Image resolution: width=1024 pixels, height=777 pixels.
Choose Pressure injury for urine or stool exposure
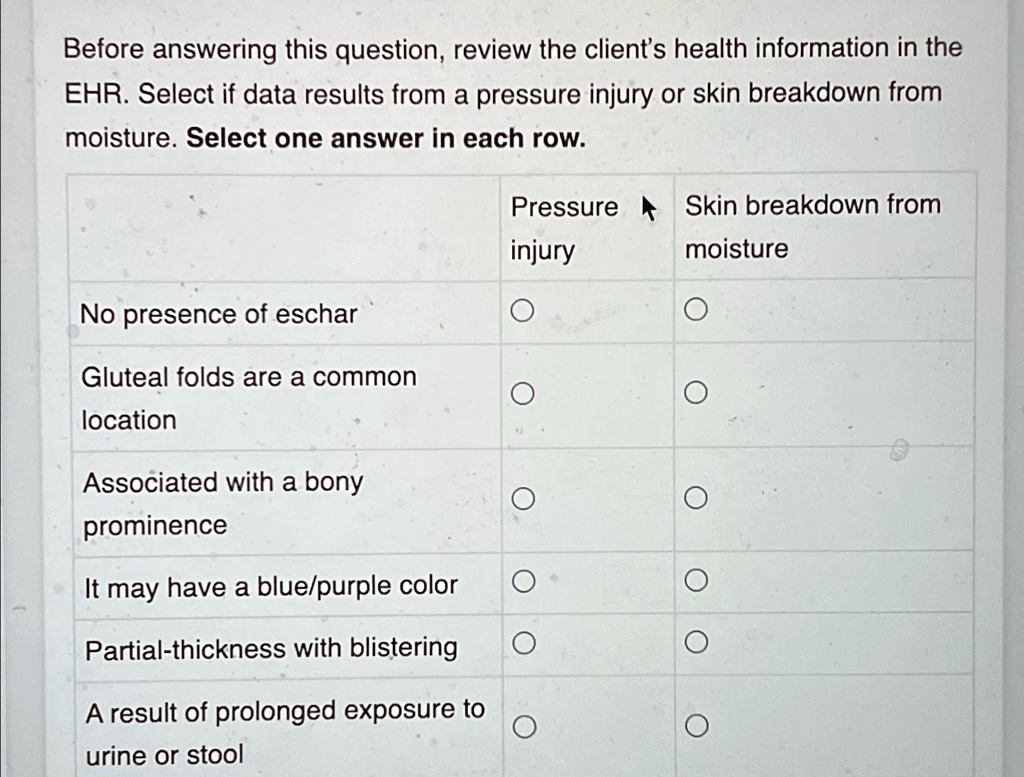[x=524, y=726]
